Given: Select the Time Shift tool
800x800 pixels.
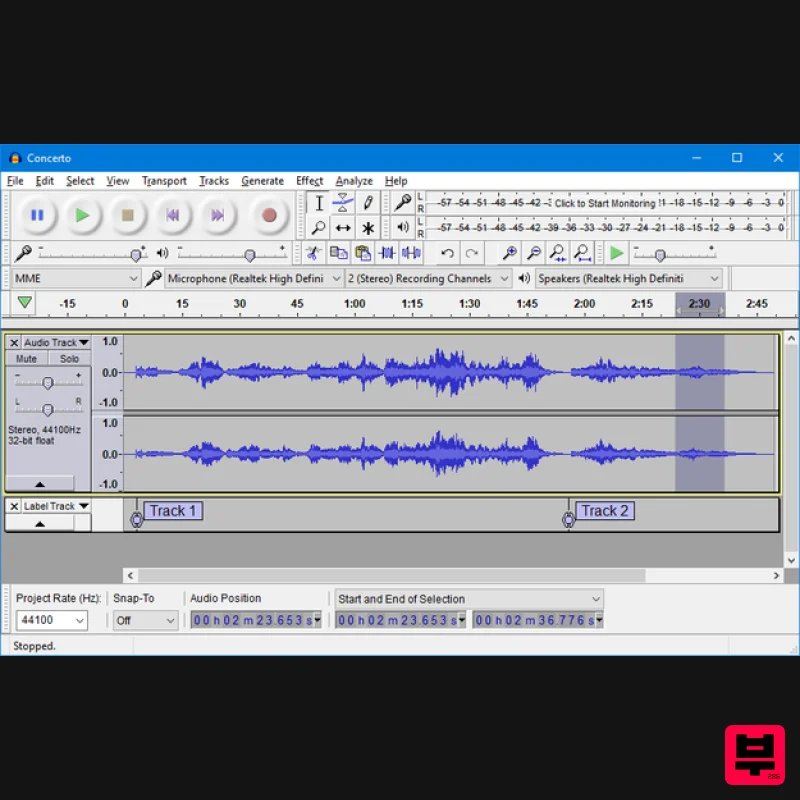Looking at the screenshot, I should (343, 227).
